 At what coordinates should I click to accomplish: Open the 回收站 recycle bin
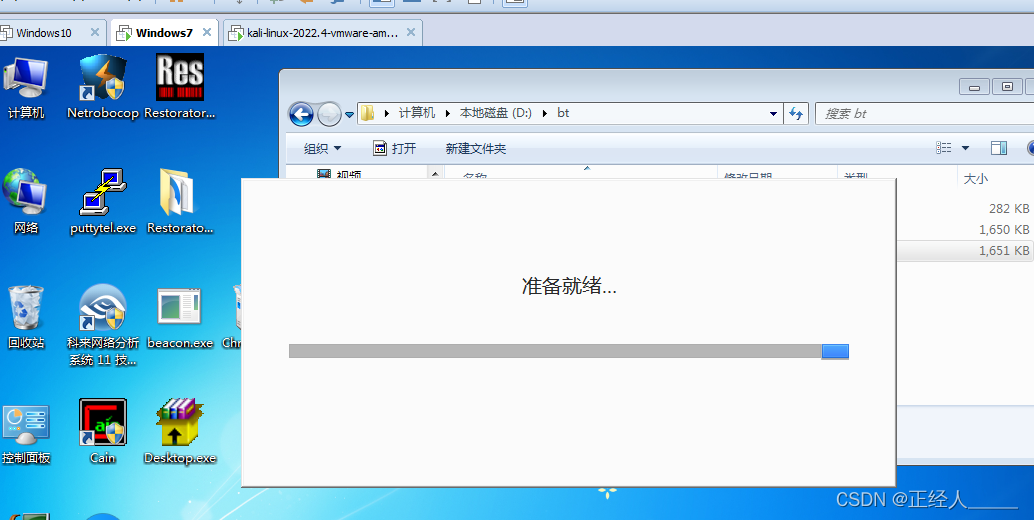[26, 316]
